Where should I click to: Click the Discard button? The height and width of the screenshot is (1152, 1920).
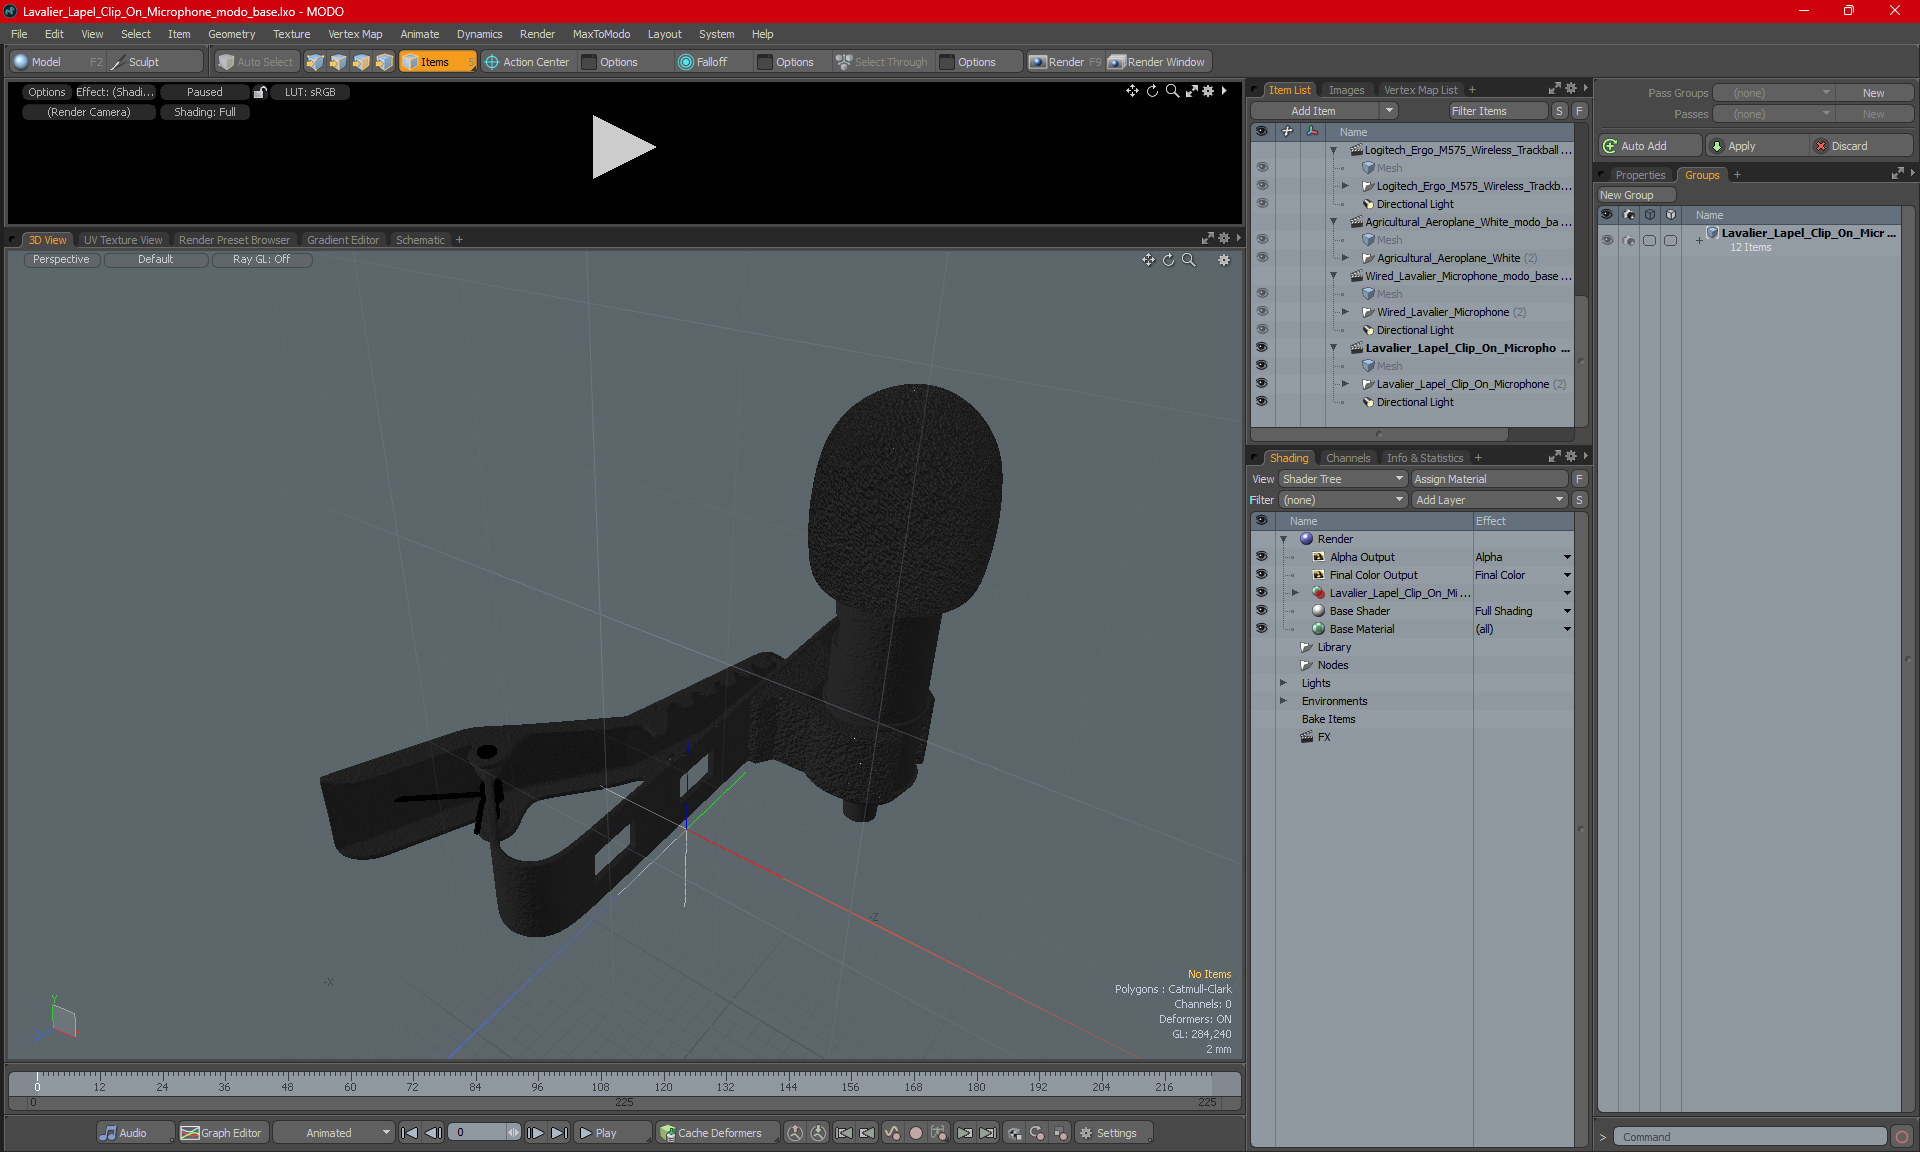click(x=1862, y=146)
